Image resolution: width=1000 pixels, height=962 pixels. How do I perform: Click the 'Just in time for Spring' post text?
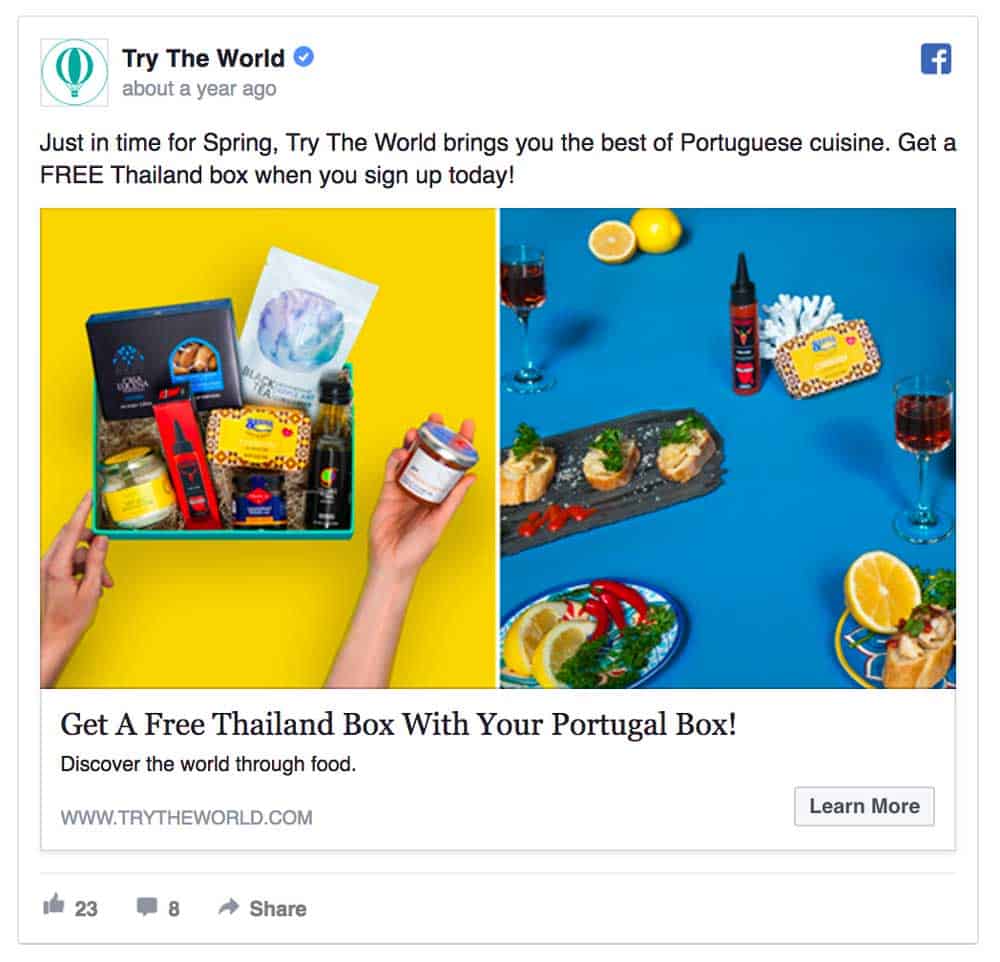(x=497, y=159)
